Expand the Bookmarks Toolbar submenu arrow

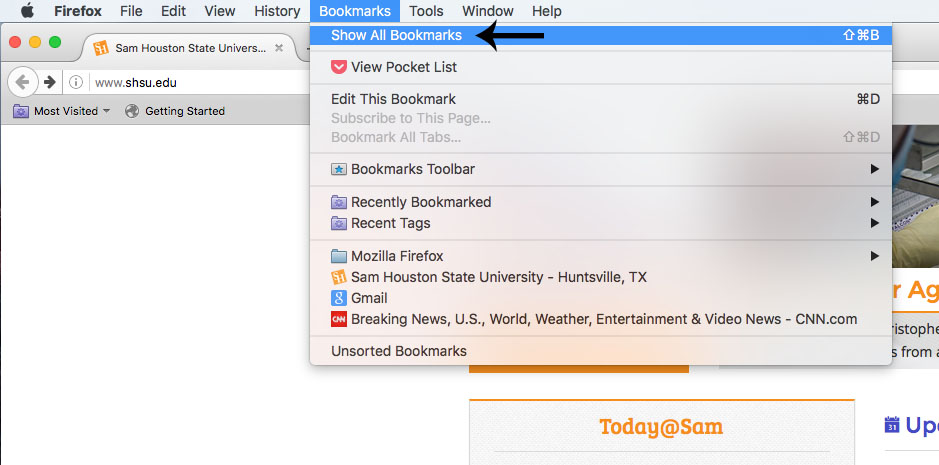click(x=874, y=170)
